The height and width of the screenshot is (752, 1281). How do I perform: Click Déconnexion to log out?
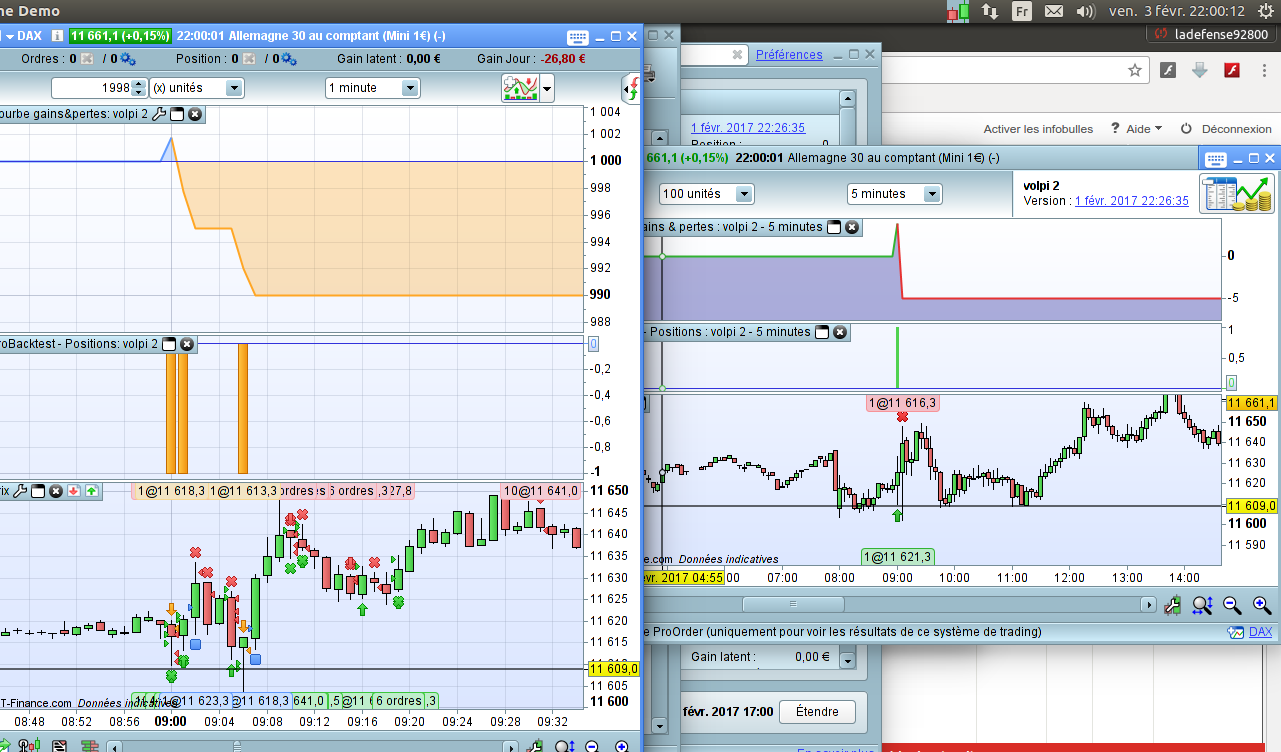click(1236, 129)
